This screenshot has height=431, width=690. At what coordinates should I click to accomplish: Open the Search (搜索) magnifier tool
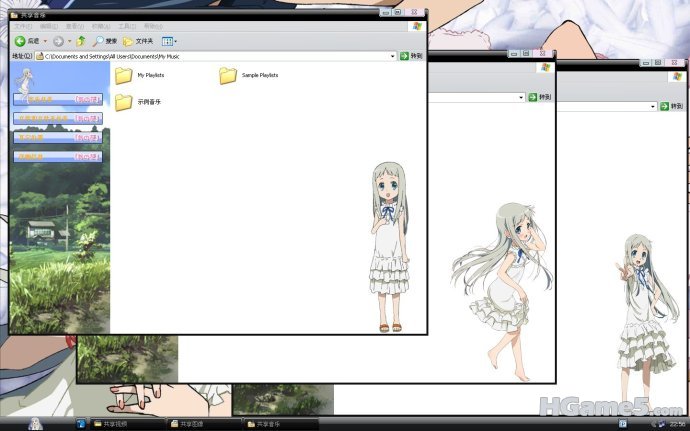tap(105, 41)
